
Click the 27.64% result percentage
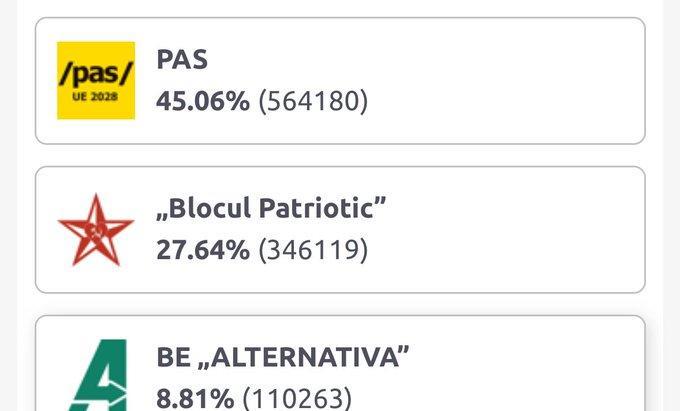[x=203, y=250]
